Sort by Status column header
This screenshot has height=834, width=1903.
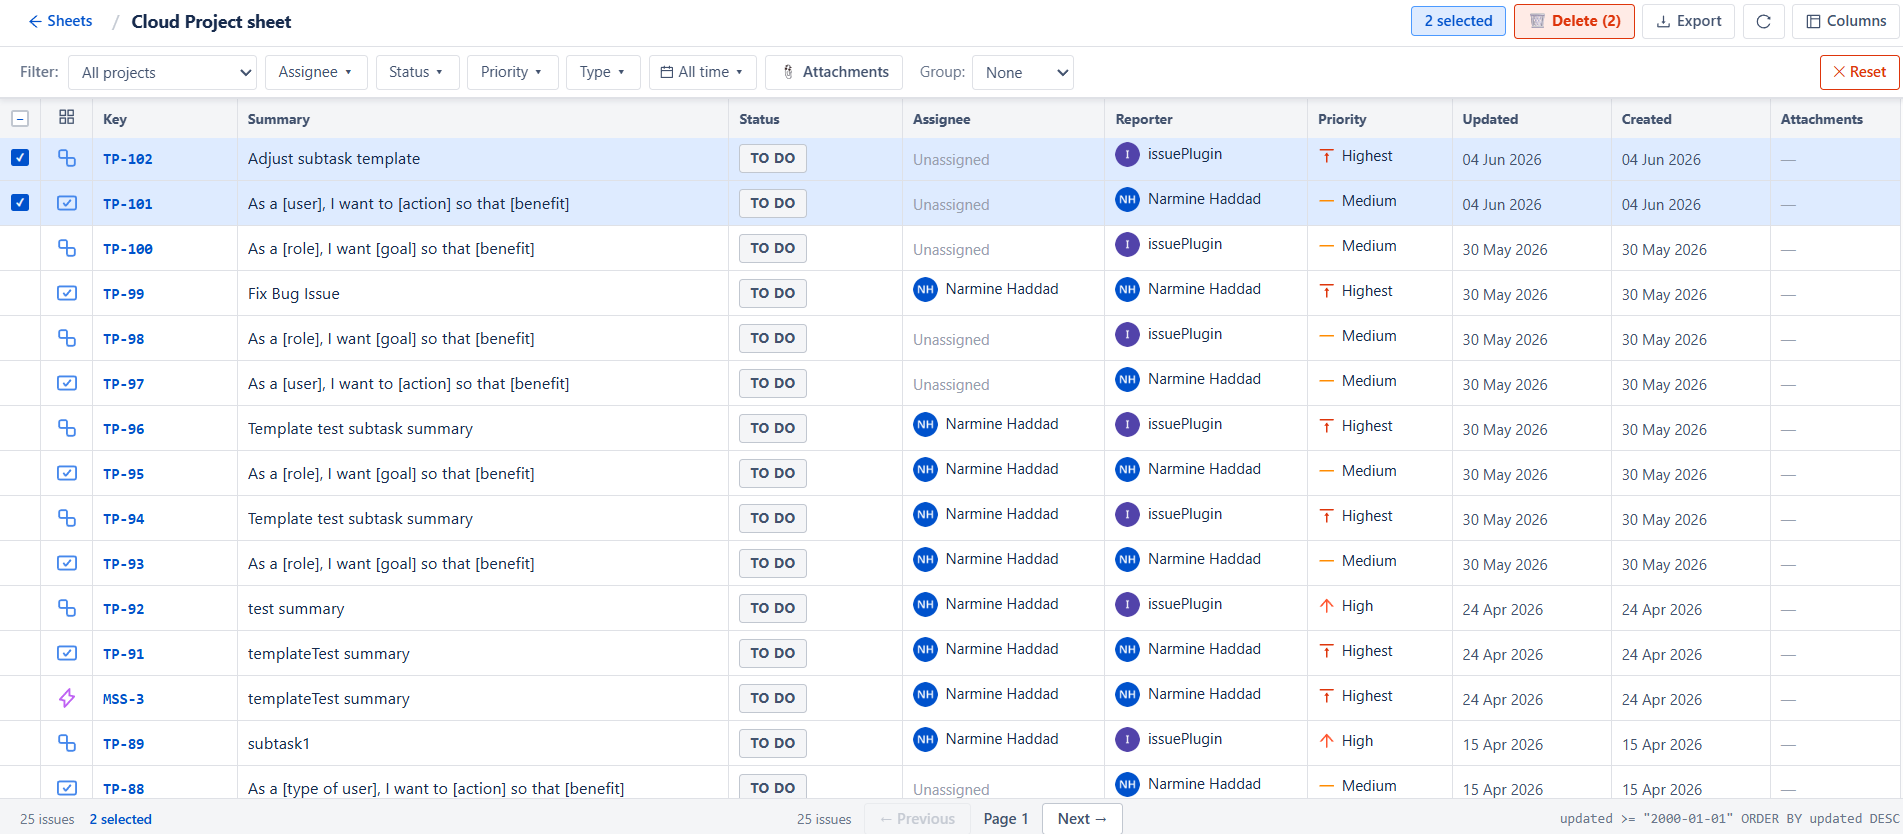click(759, 119)
